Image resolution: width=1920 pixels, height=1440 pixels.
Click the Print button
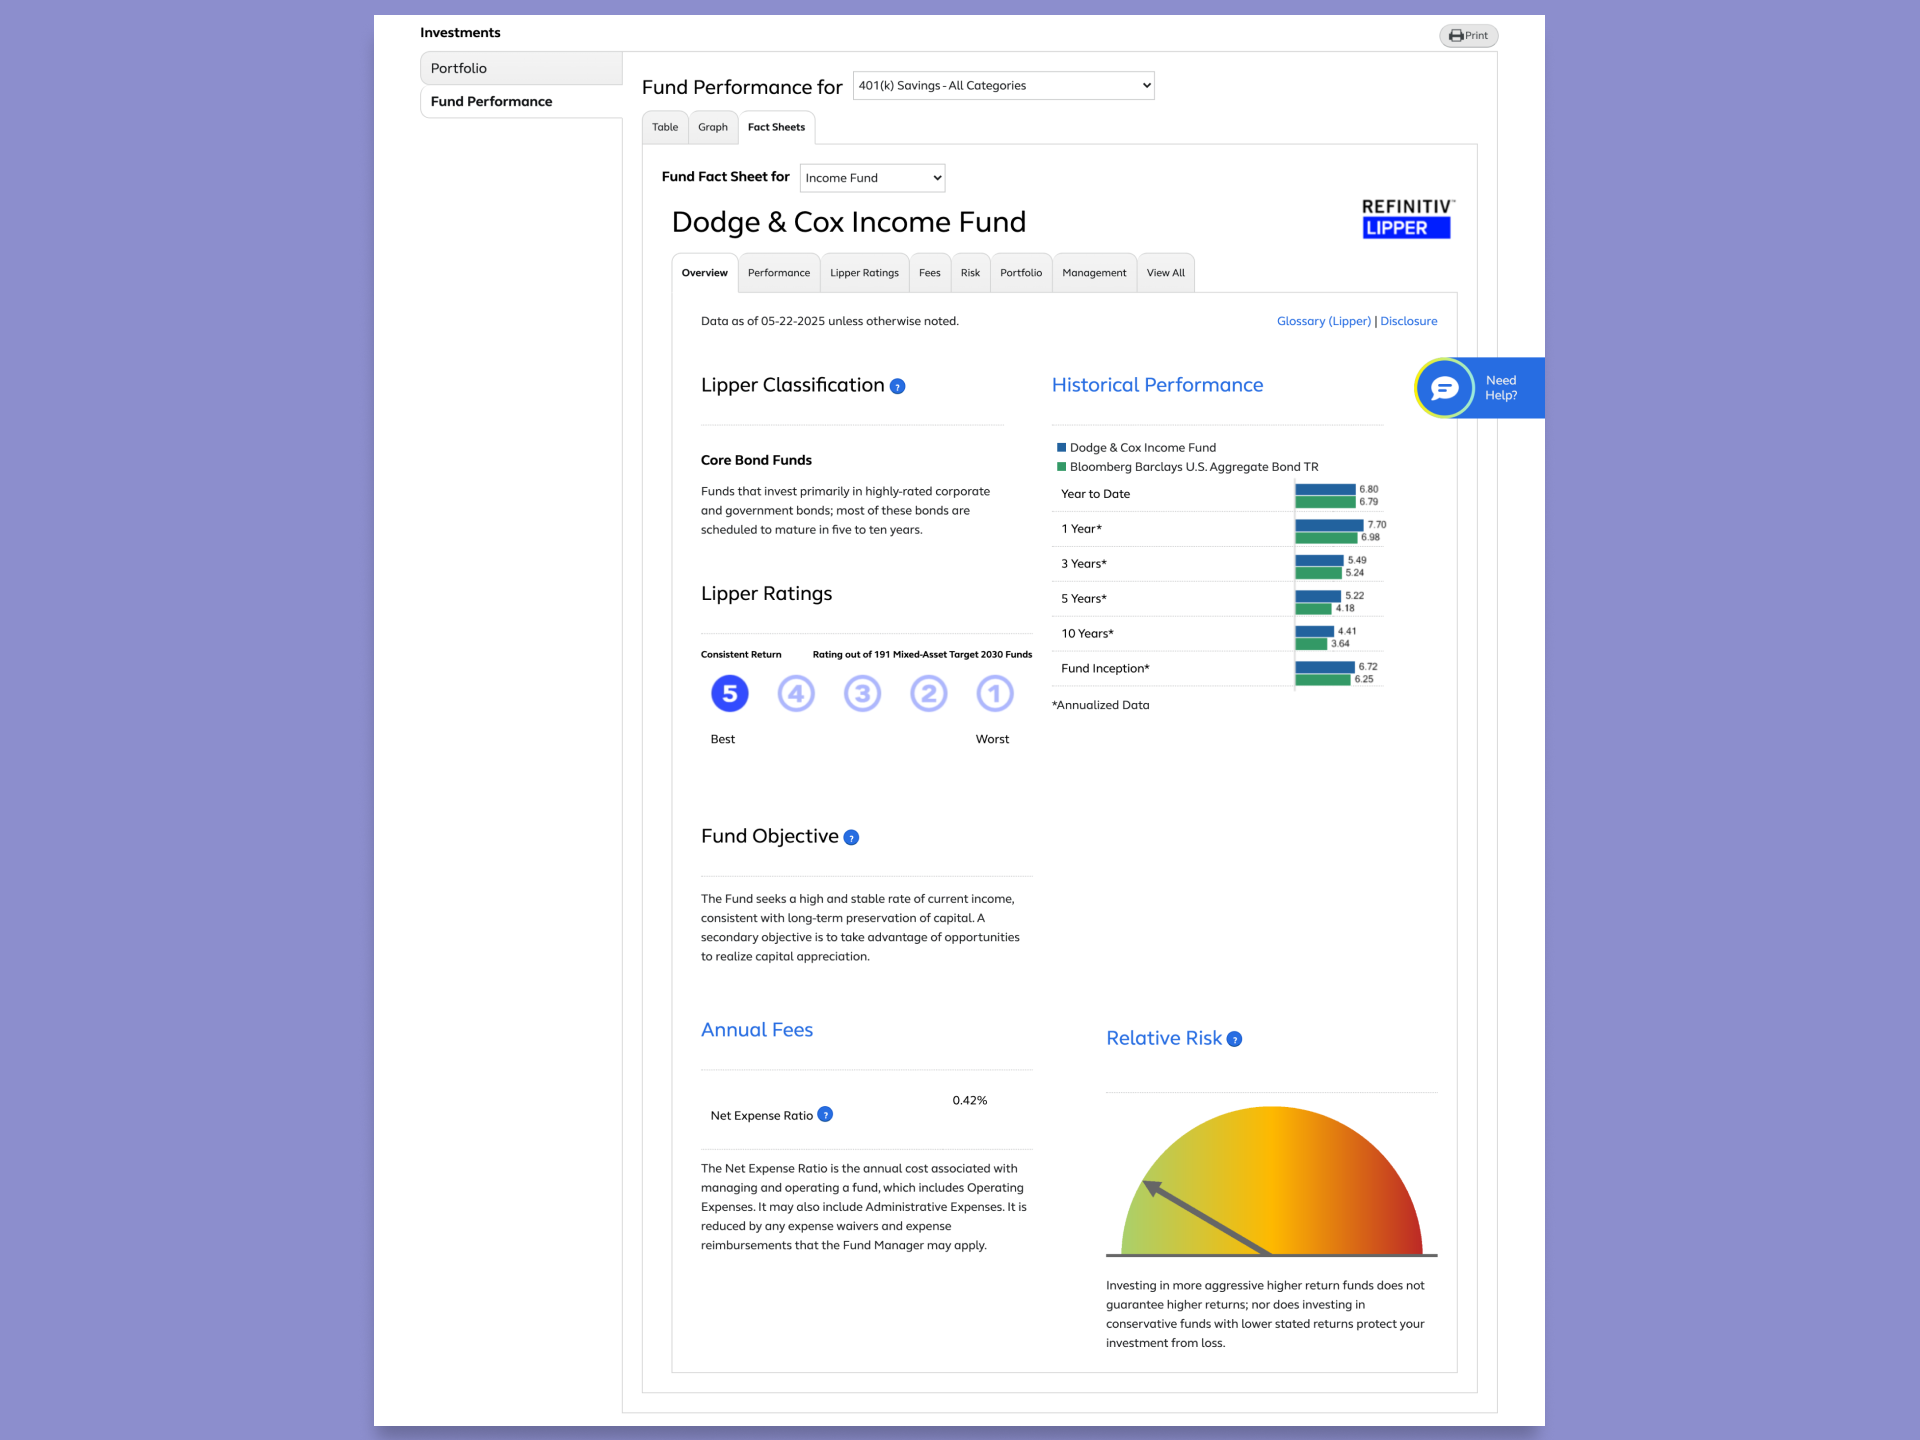(1468, 36)
